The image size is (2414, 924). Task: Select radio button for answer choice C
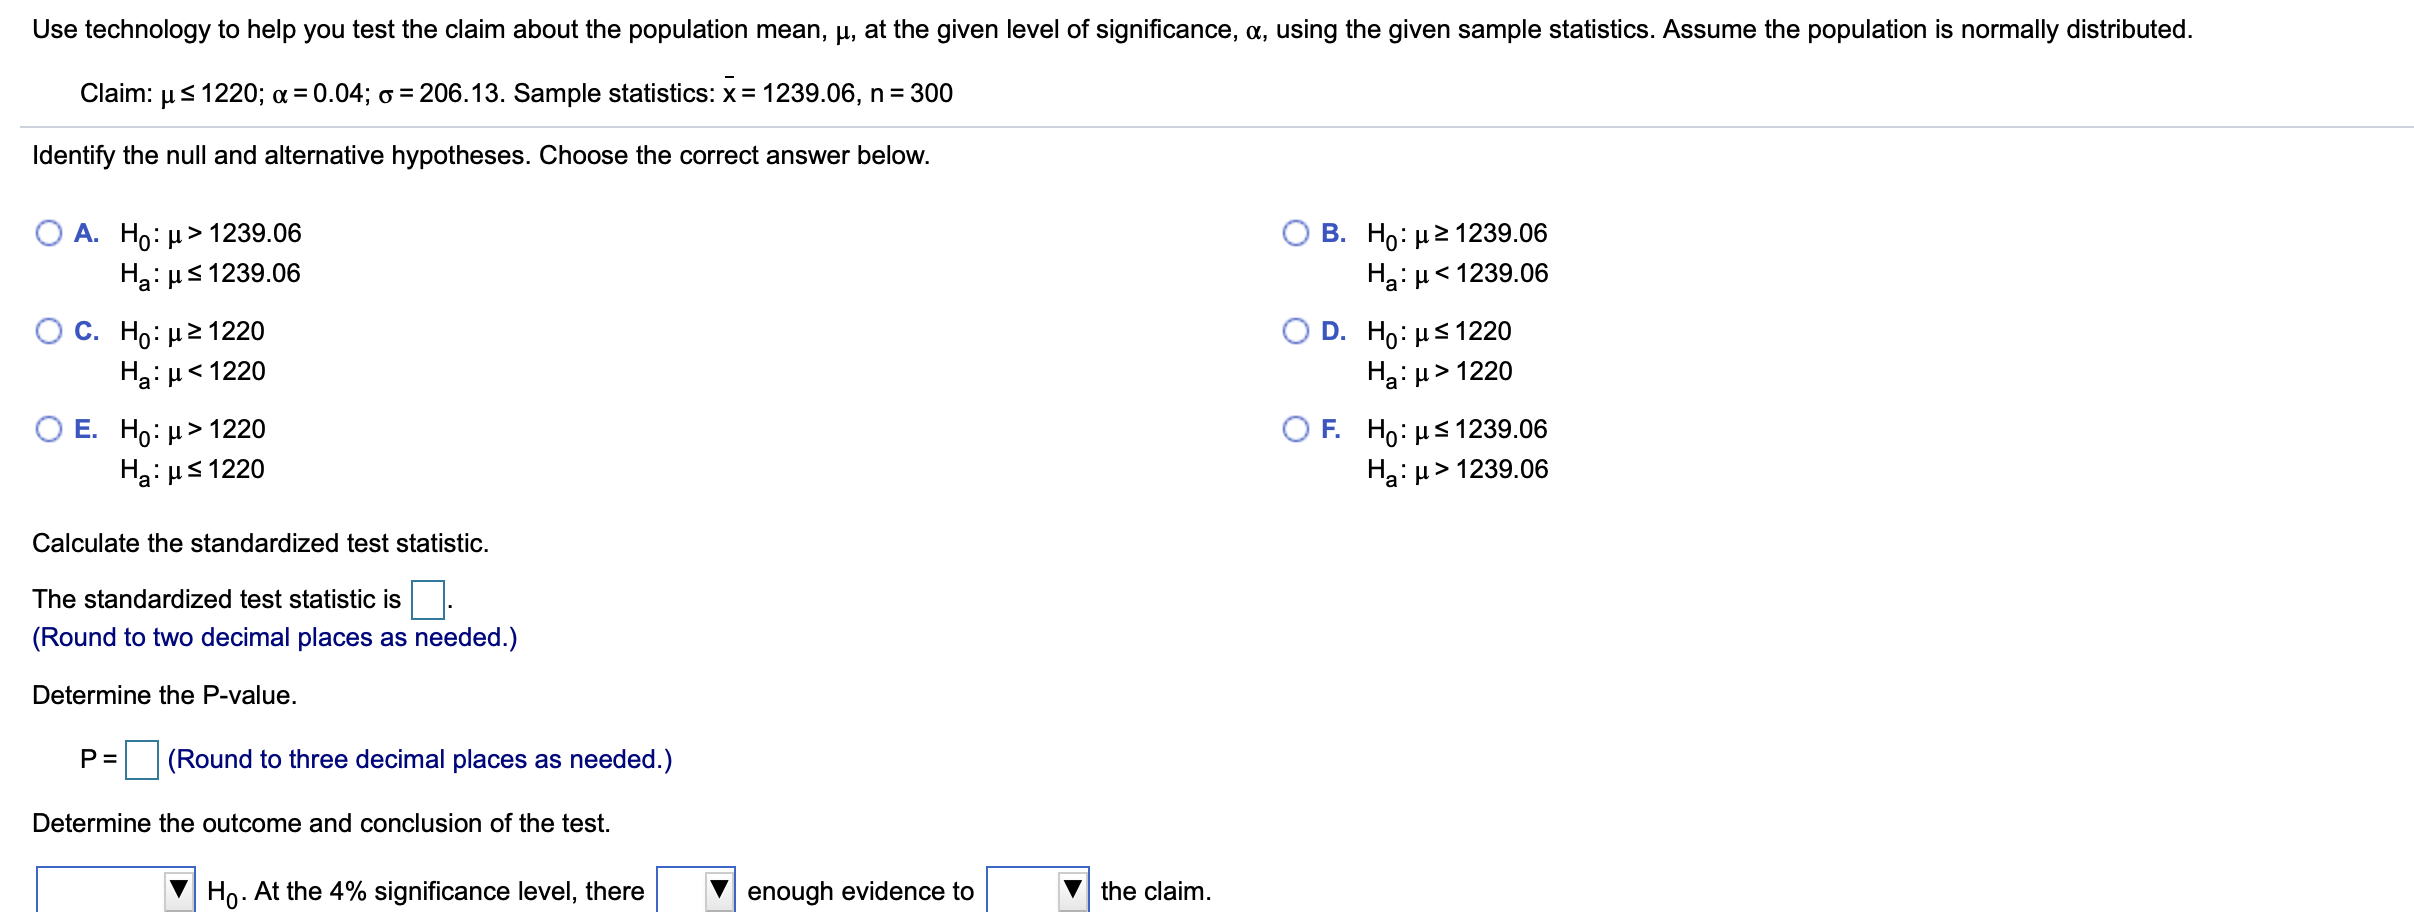click(x=48, y=330)
